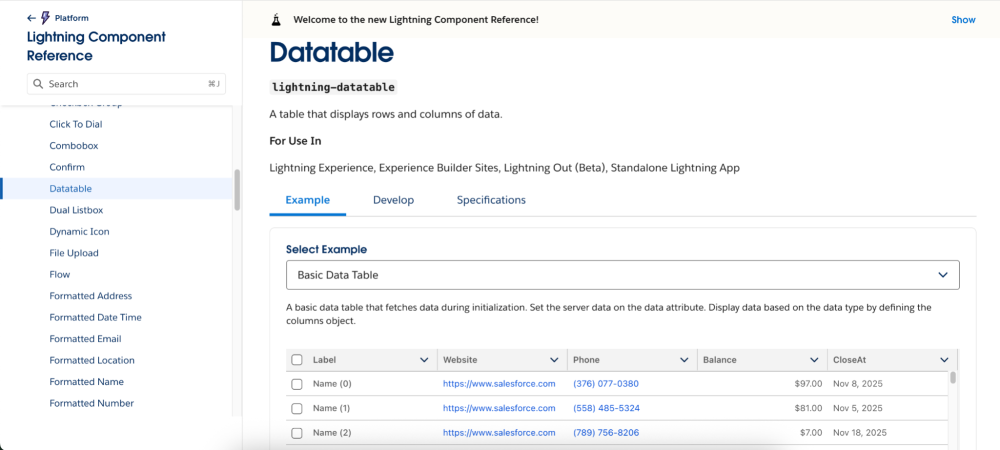Click the $7.00 balance cell
Viewport: 1000px width, 450px height.
(x=811, y=432)
